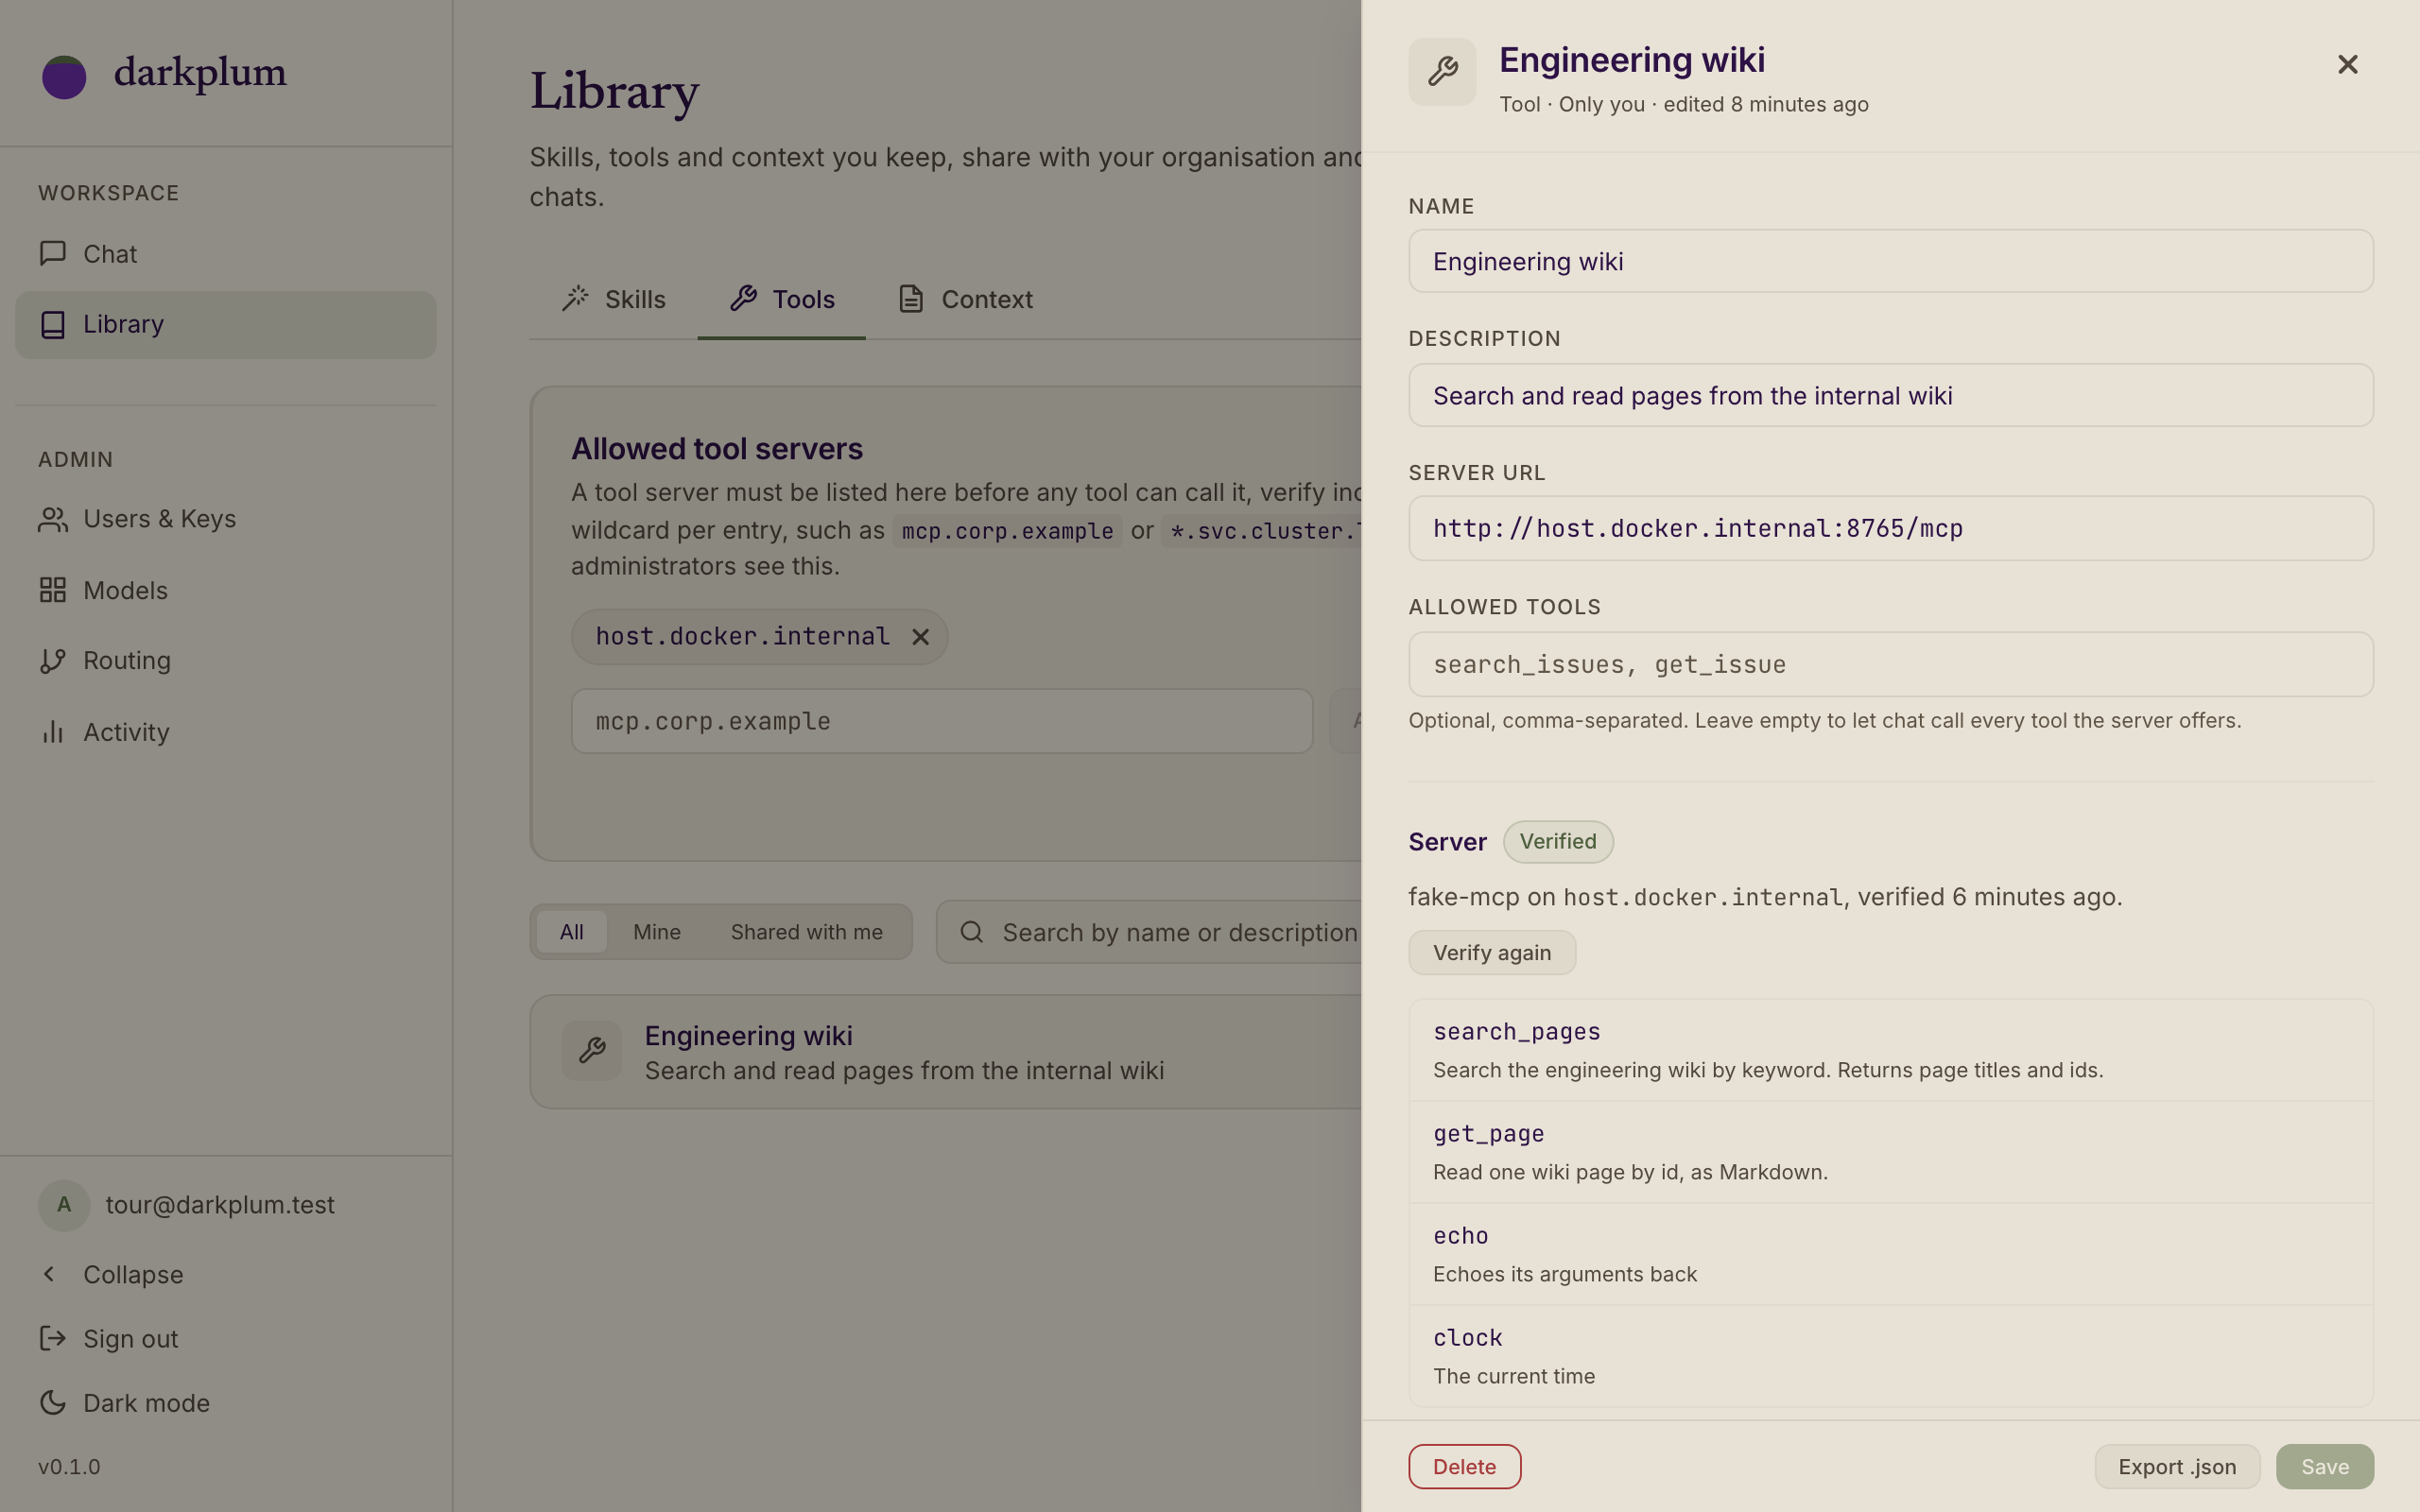Save the tool changes

click(x=2325, y=1467)
